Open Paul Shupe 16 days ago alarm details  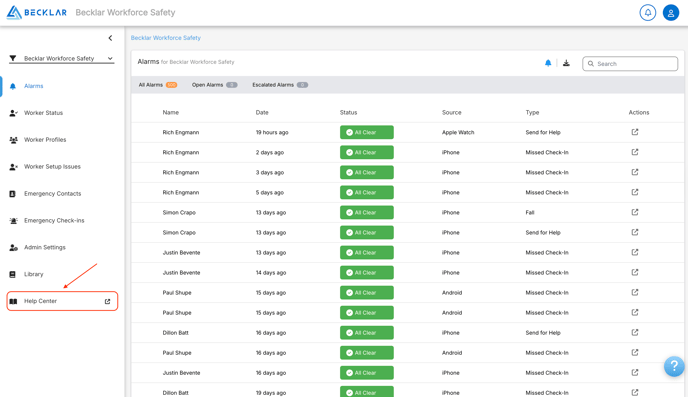tap(635, 353)
